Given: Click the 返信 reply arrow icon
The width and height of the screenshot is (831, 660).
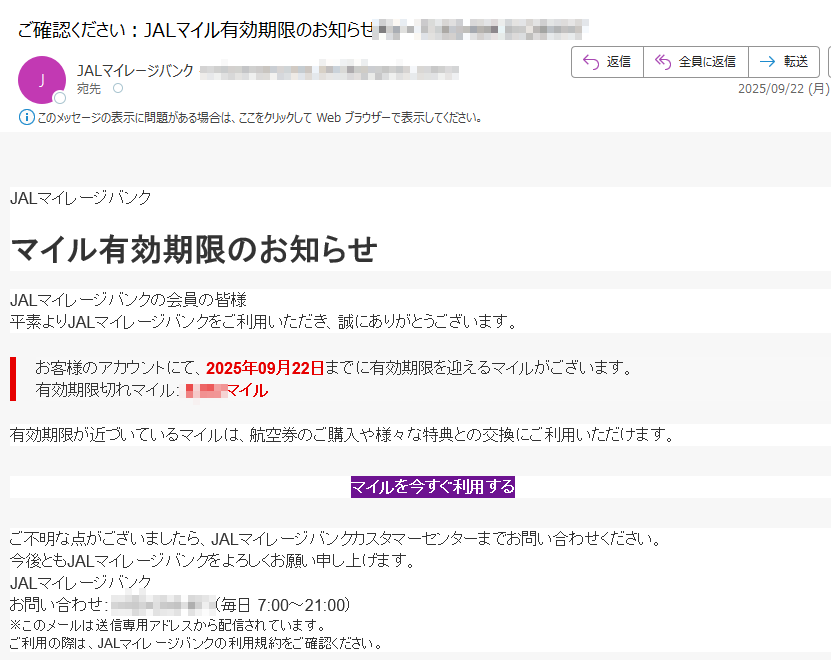Looking at the screenshot, I should coord(590,62).
